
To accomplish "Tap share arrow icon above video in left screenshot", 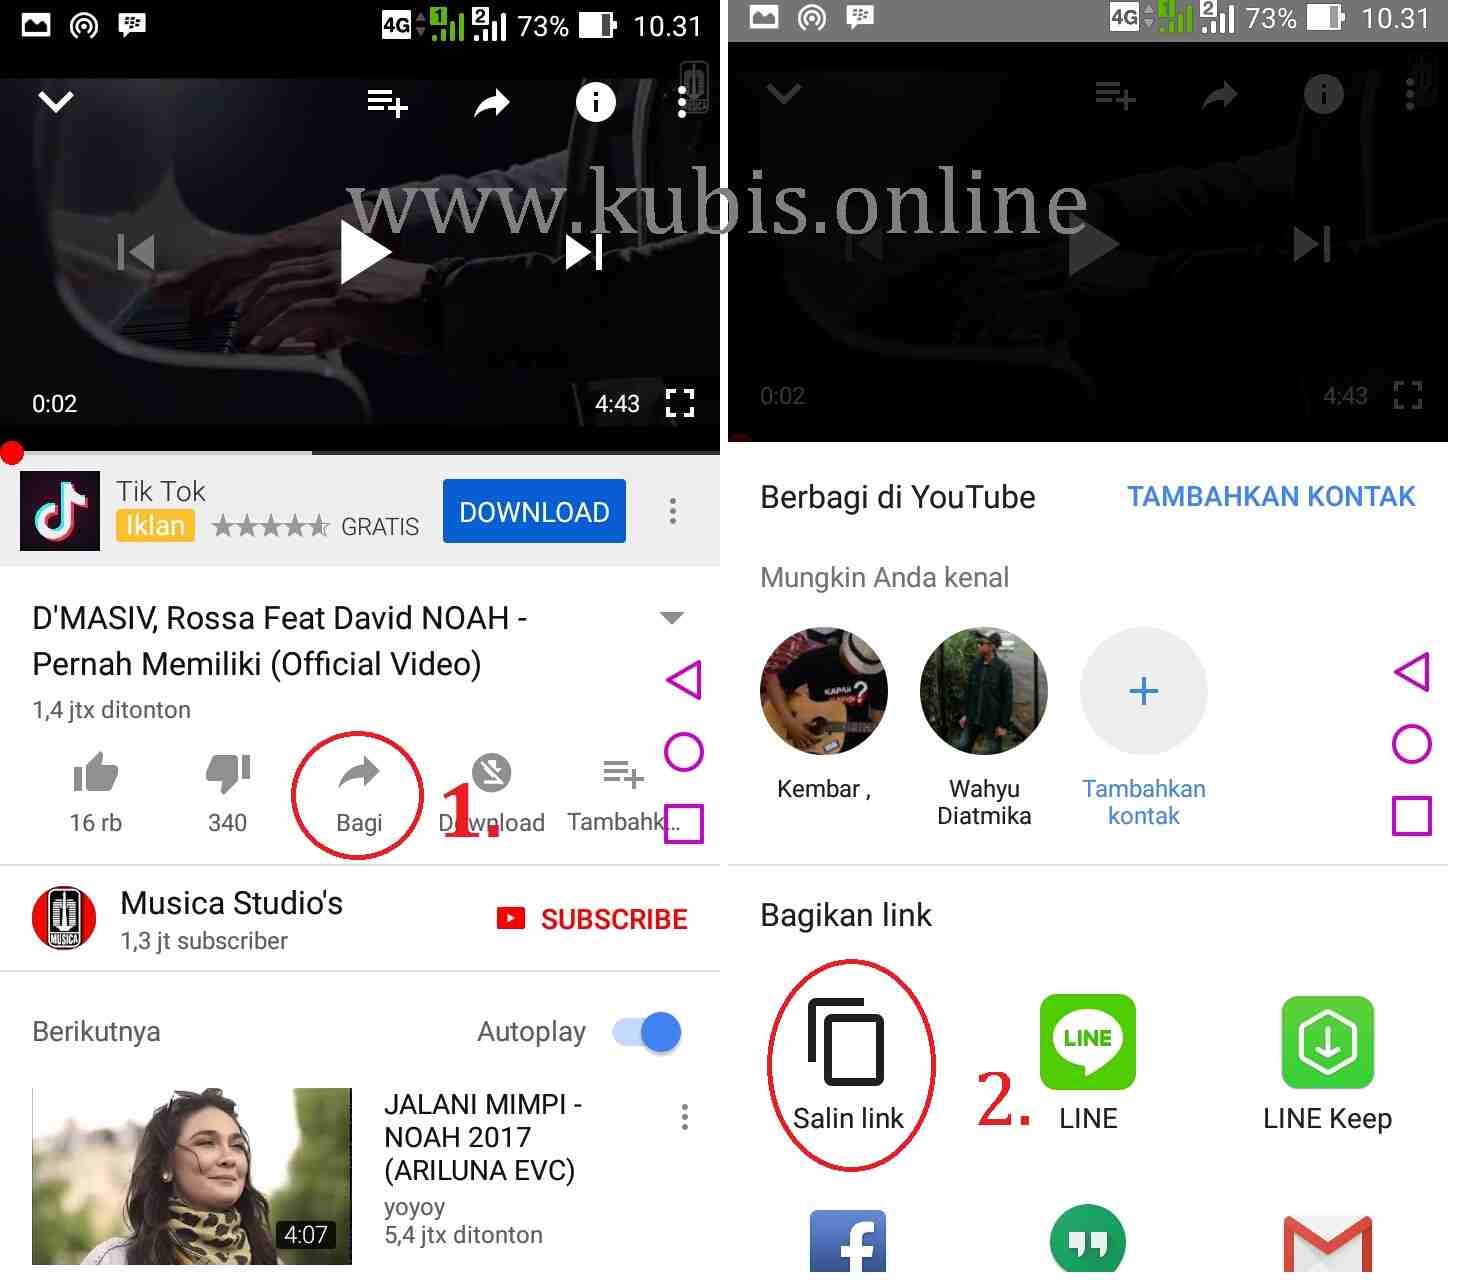I will [491, 102].
